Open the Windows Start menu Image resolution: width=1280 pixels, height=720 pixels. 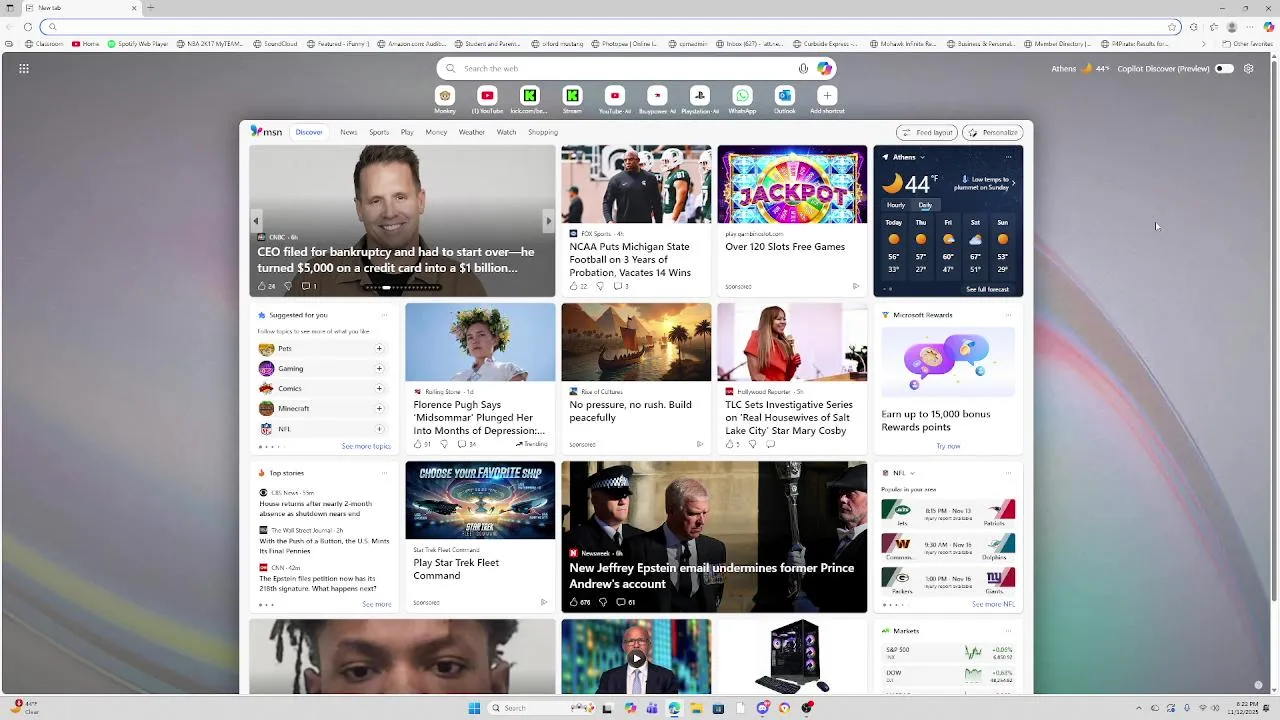(474, 708)
